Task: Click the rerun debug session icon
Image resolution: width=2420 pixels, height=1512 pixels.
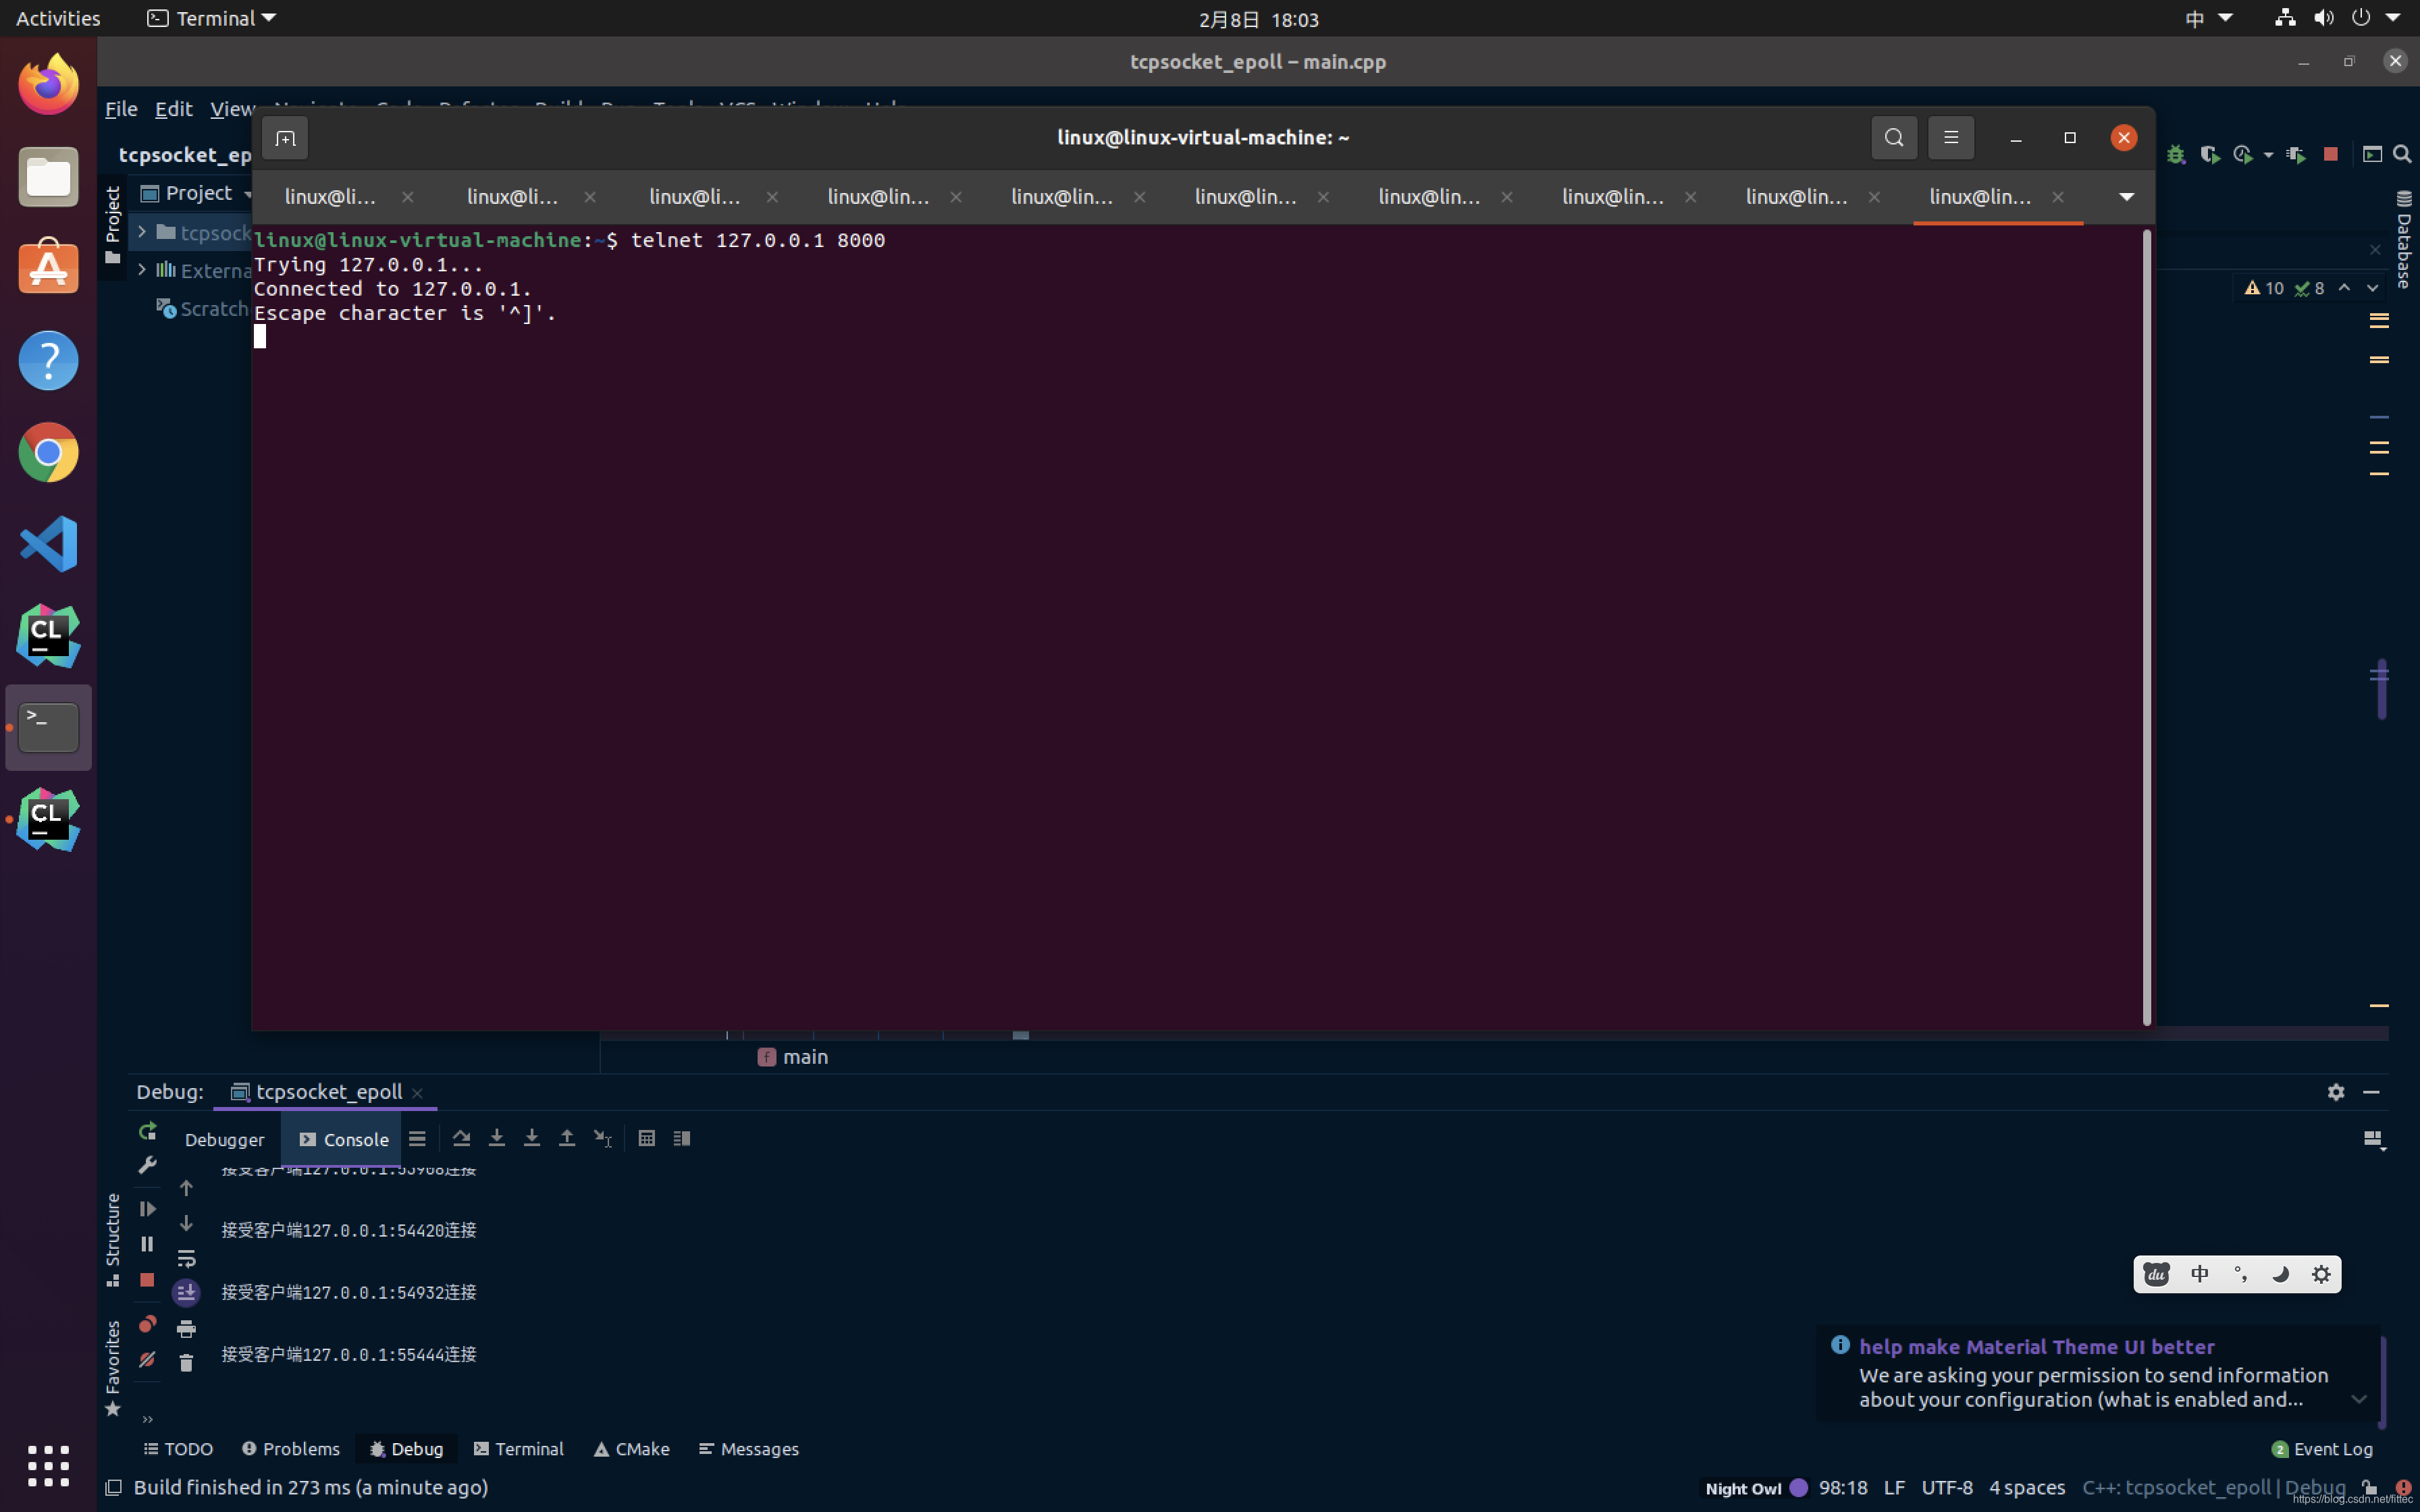Action: pos(147,1131)
